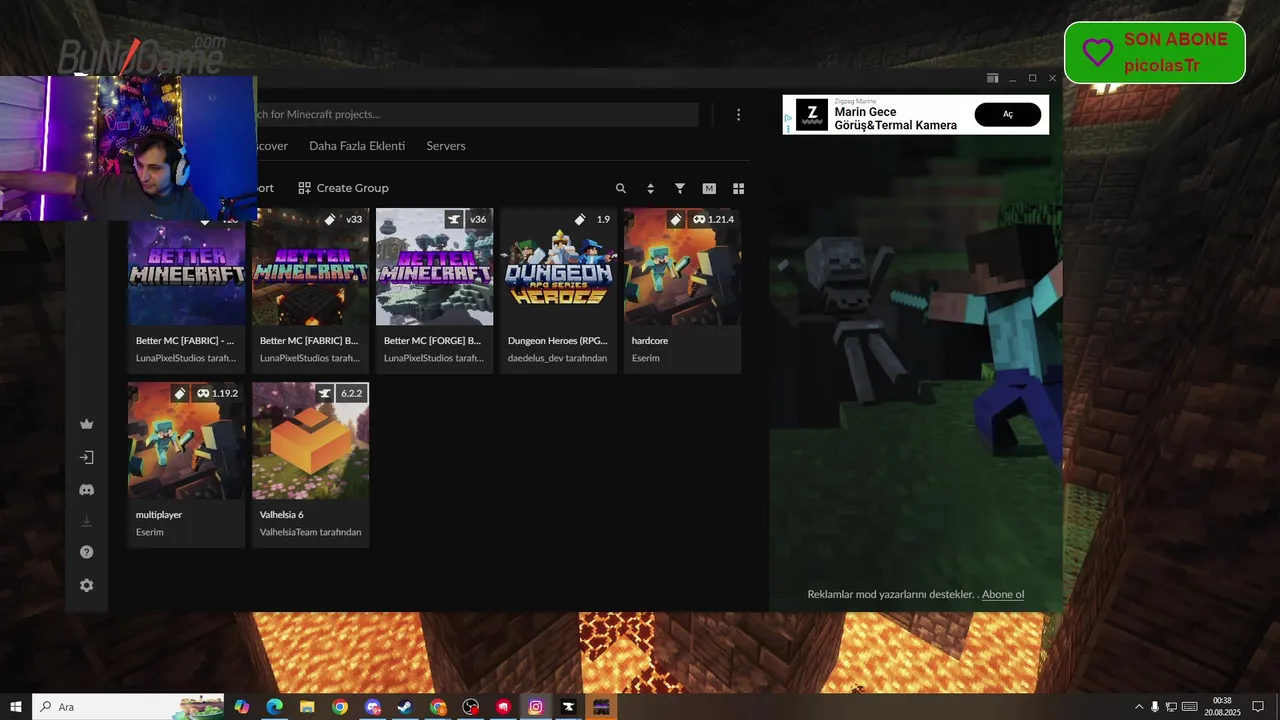The height and width of the screenshot is (720, 1280).
Task: Click the 'ValhelsiaTeam tarafından' author text
Action: 310,532
